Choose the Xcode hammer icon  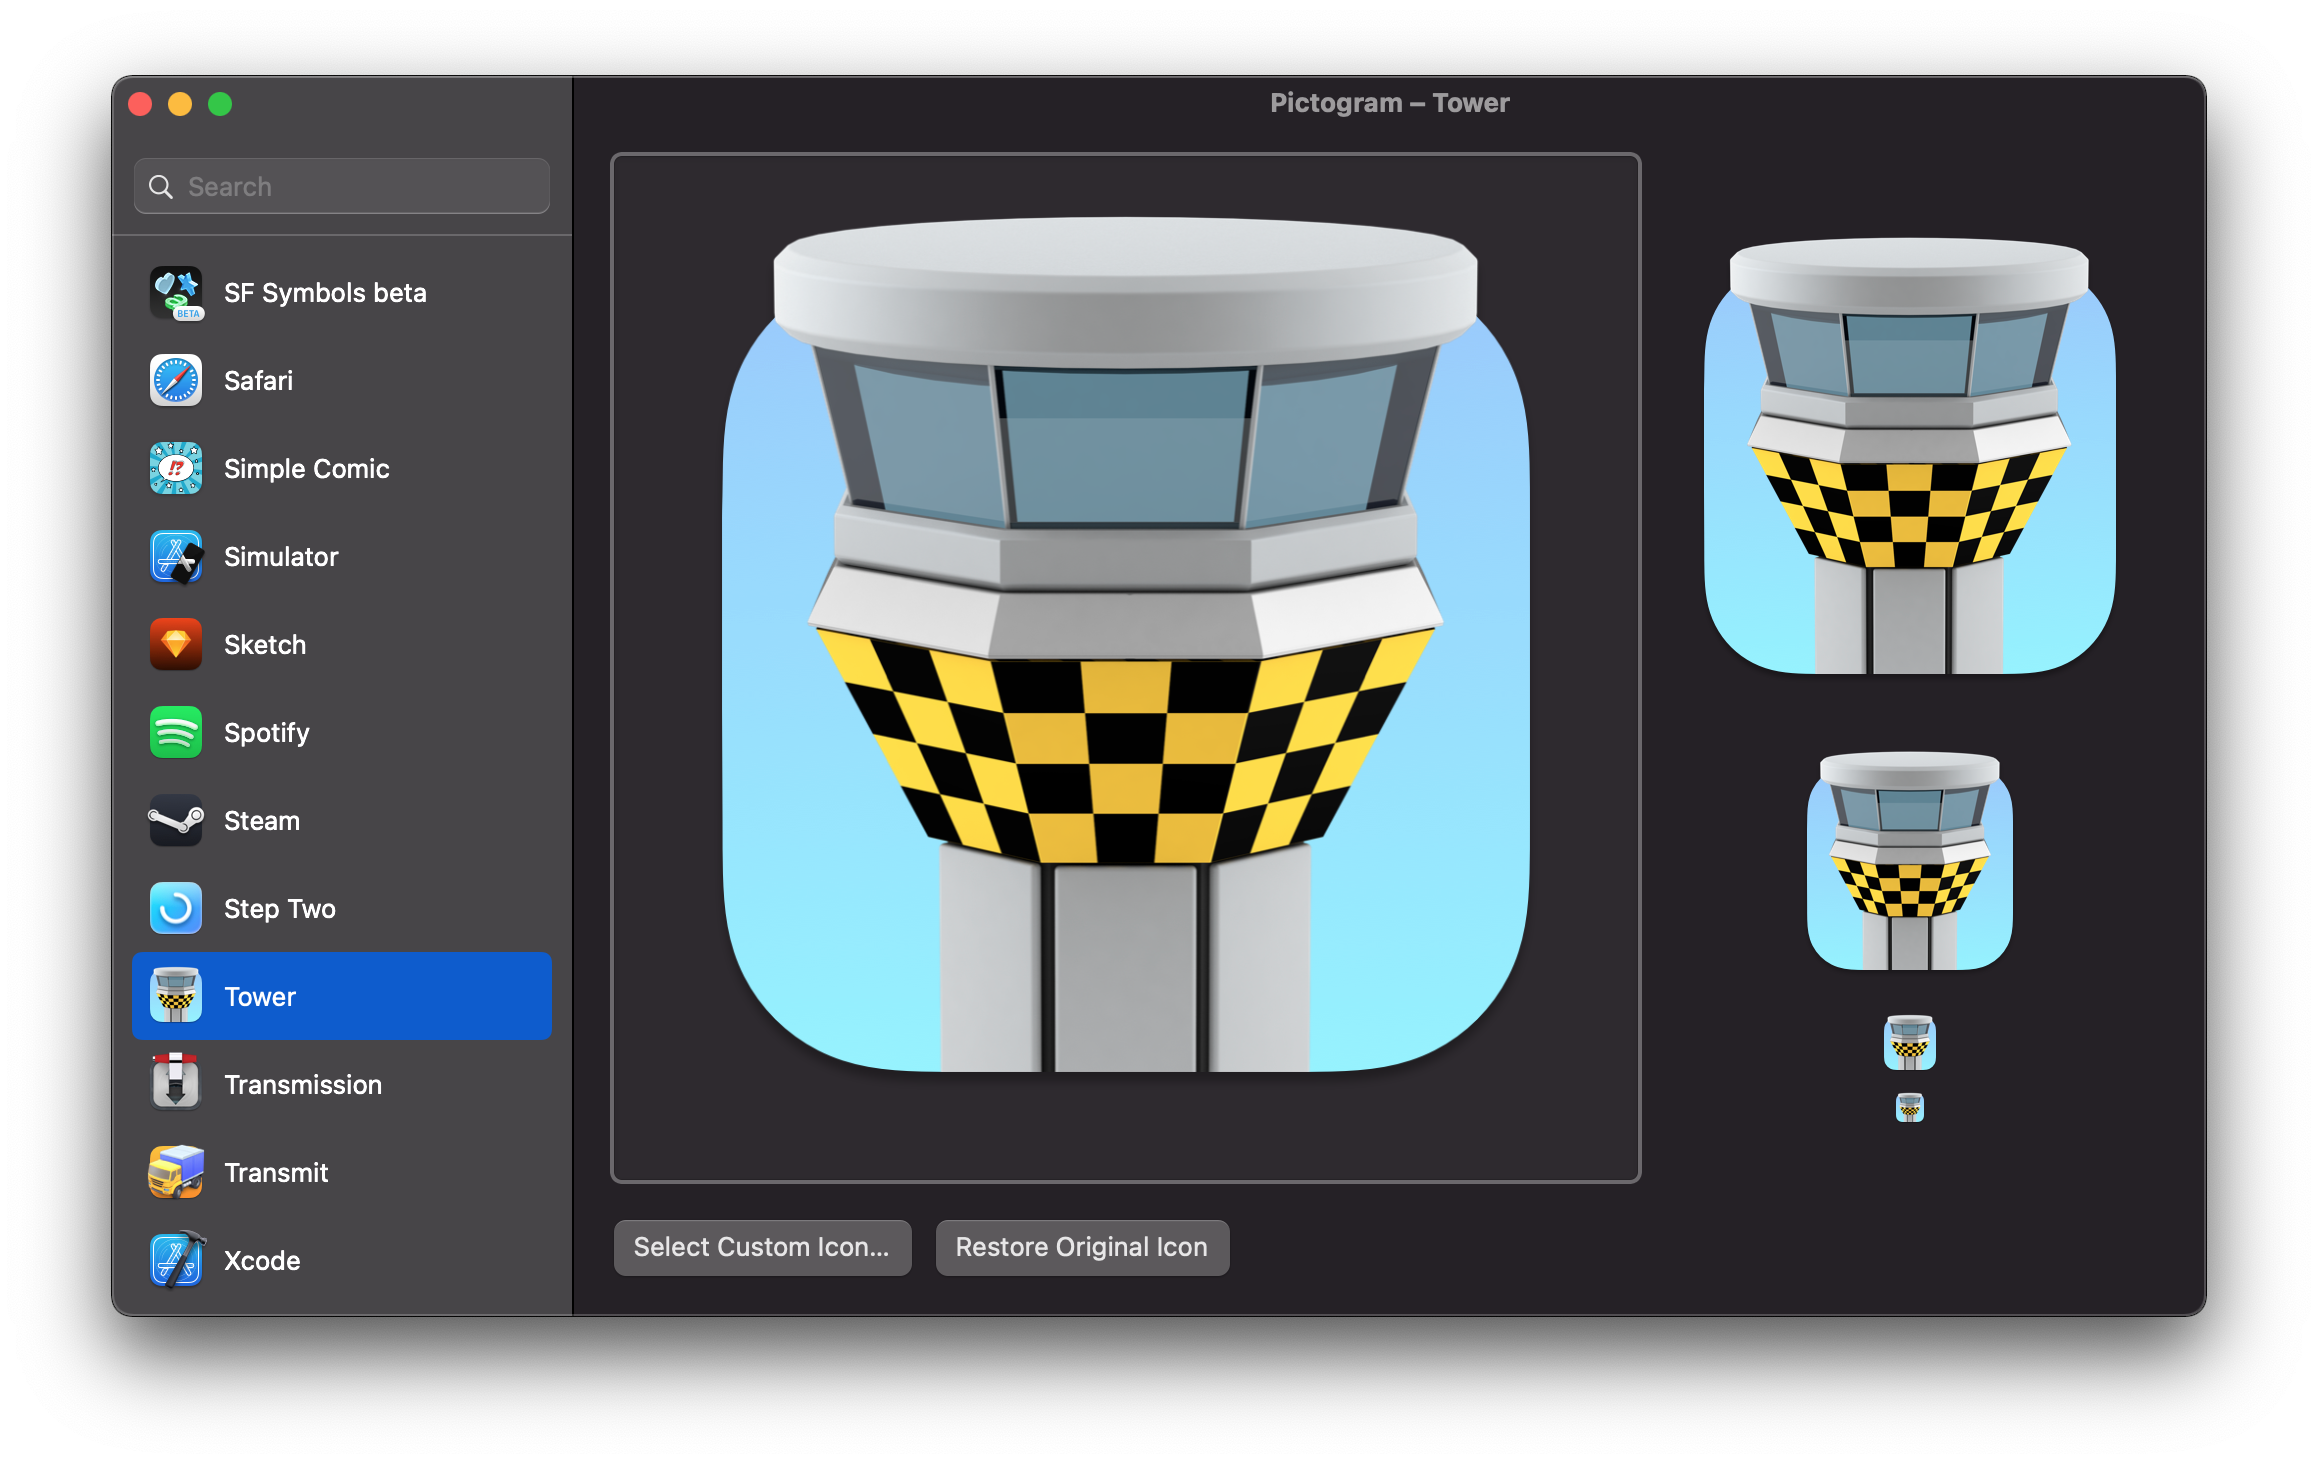176,1260
